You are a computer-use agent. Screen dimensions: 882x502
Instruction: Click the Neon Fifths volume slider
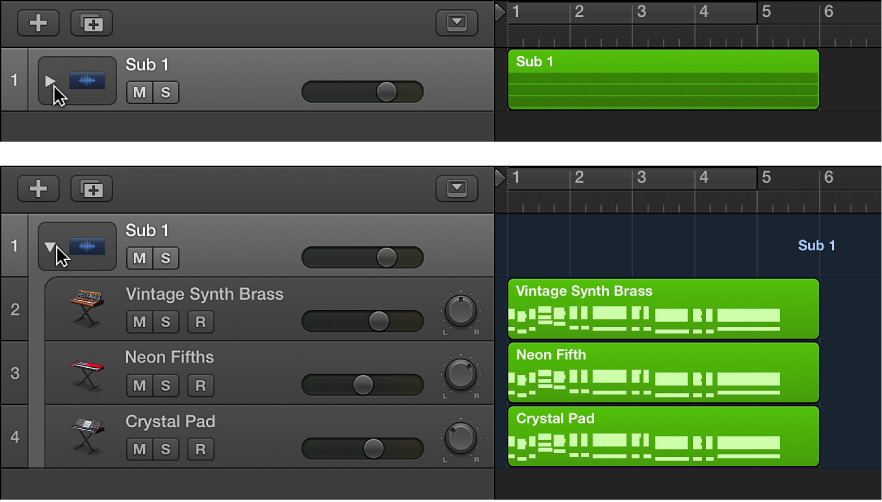point(363,385)
